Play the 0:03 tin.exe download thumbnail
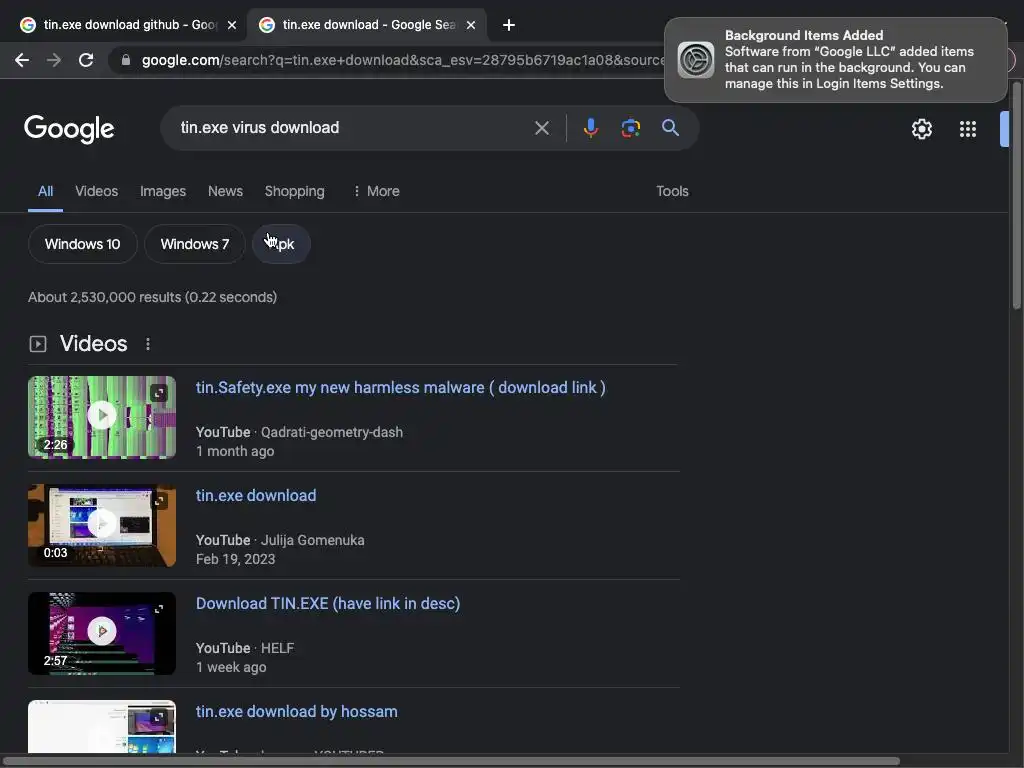Viewport: 1024px width, 768px height. [x=102, y=525]
